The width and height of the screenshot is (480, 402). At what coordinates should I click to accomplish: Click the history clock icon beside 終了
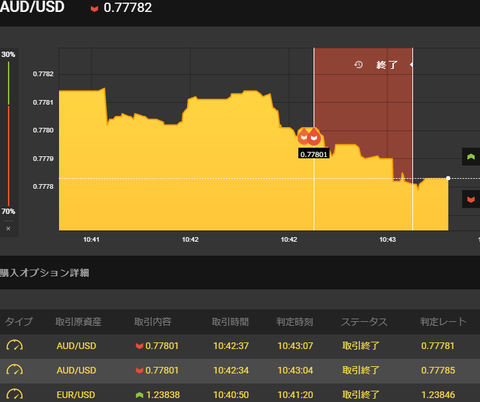358,64
